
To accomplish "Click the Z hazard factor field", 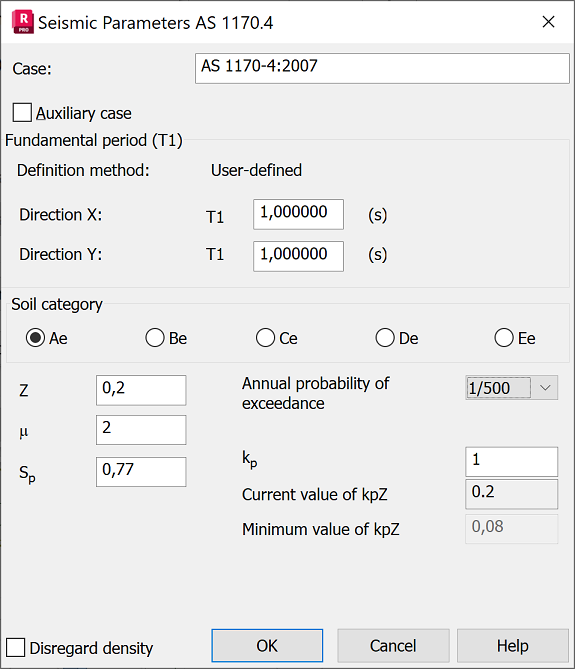I will [141, 390].
